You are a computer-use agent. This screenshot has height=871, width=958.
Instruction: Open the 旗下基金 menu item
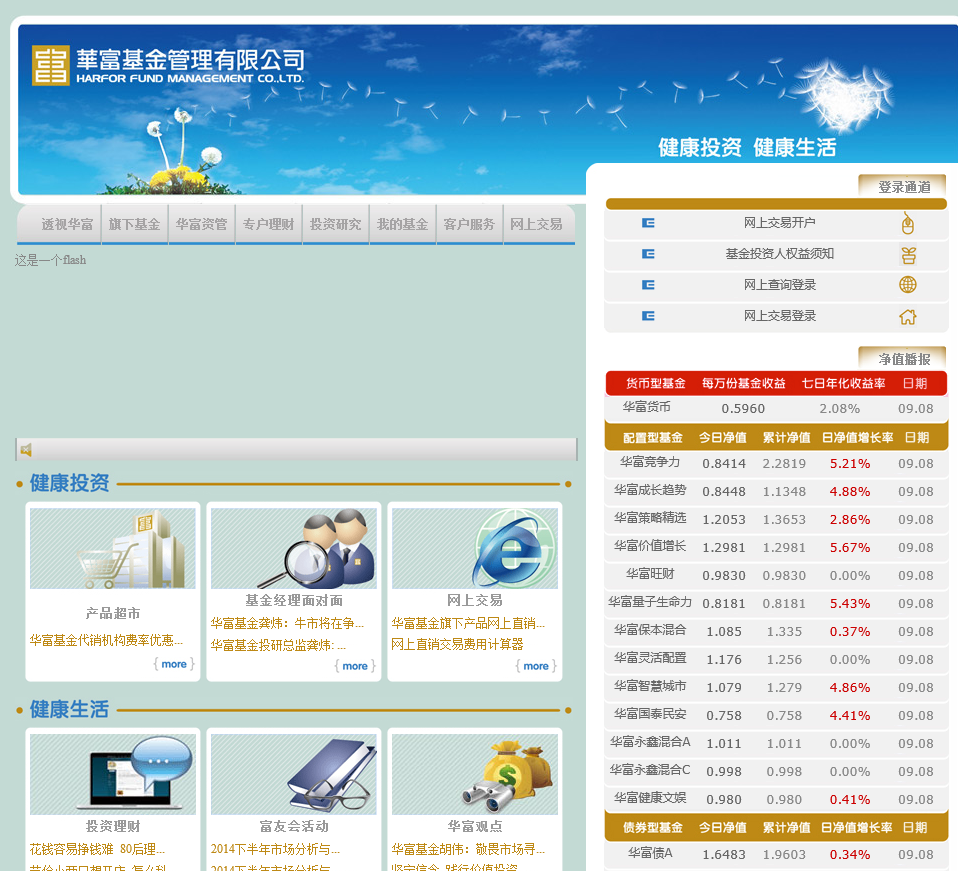pyautogui.click(x=134, y=225)
